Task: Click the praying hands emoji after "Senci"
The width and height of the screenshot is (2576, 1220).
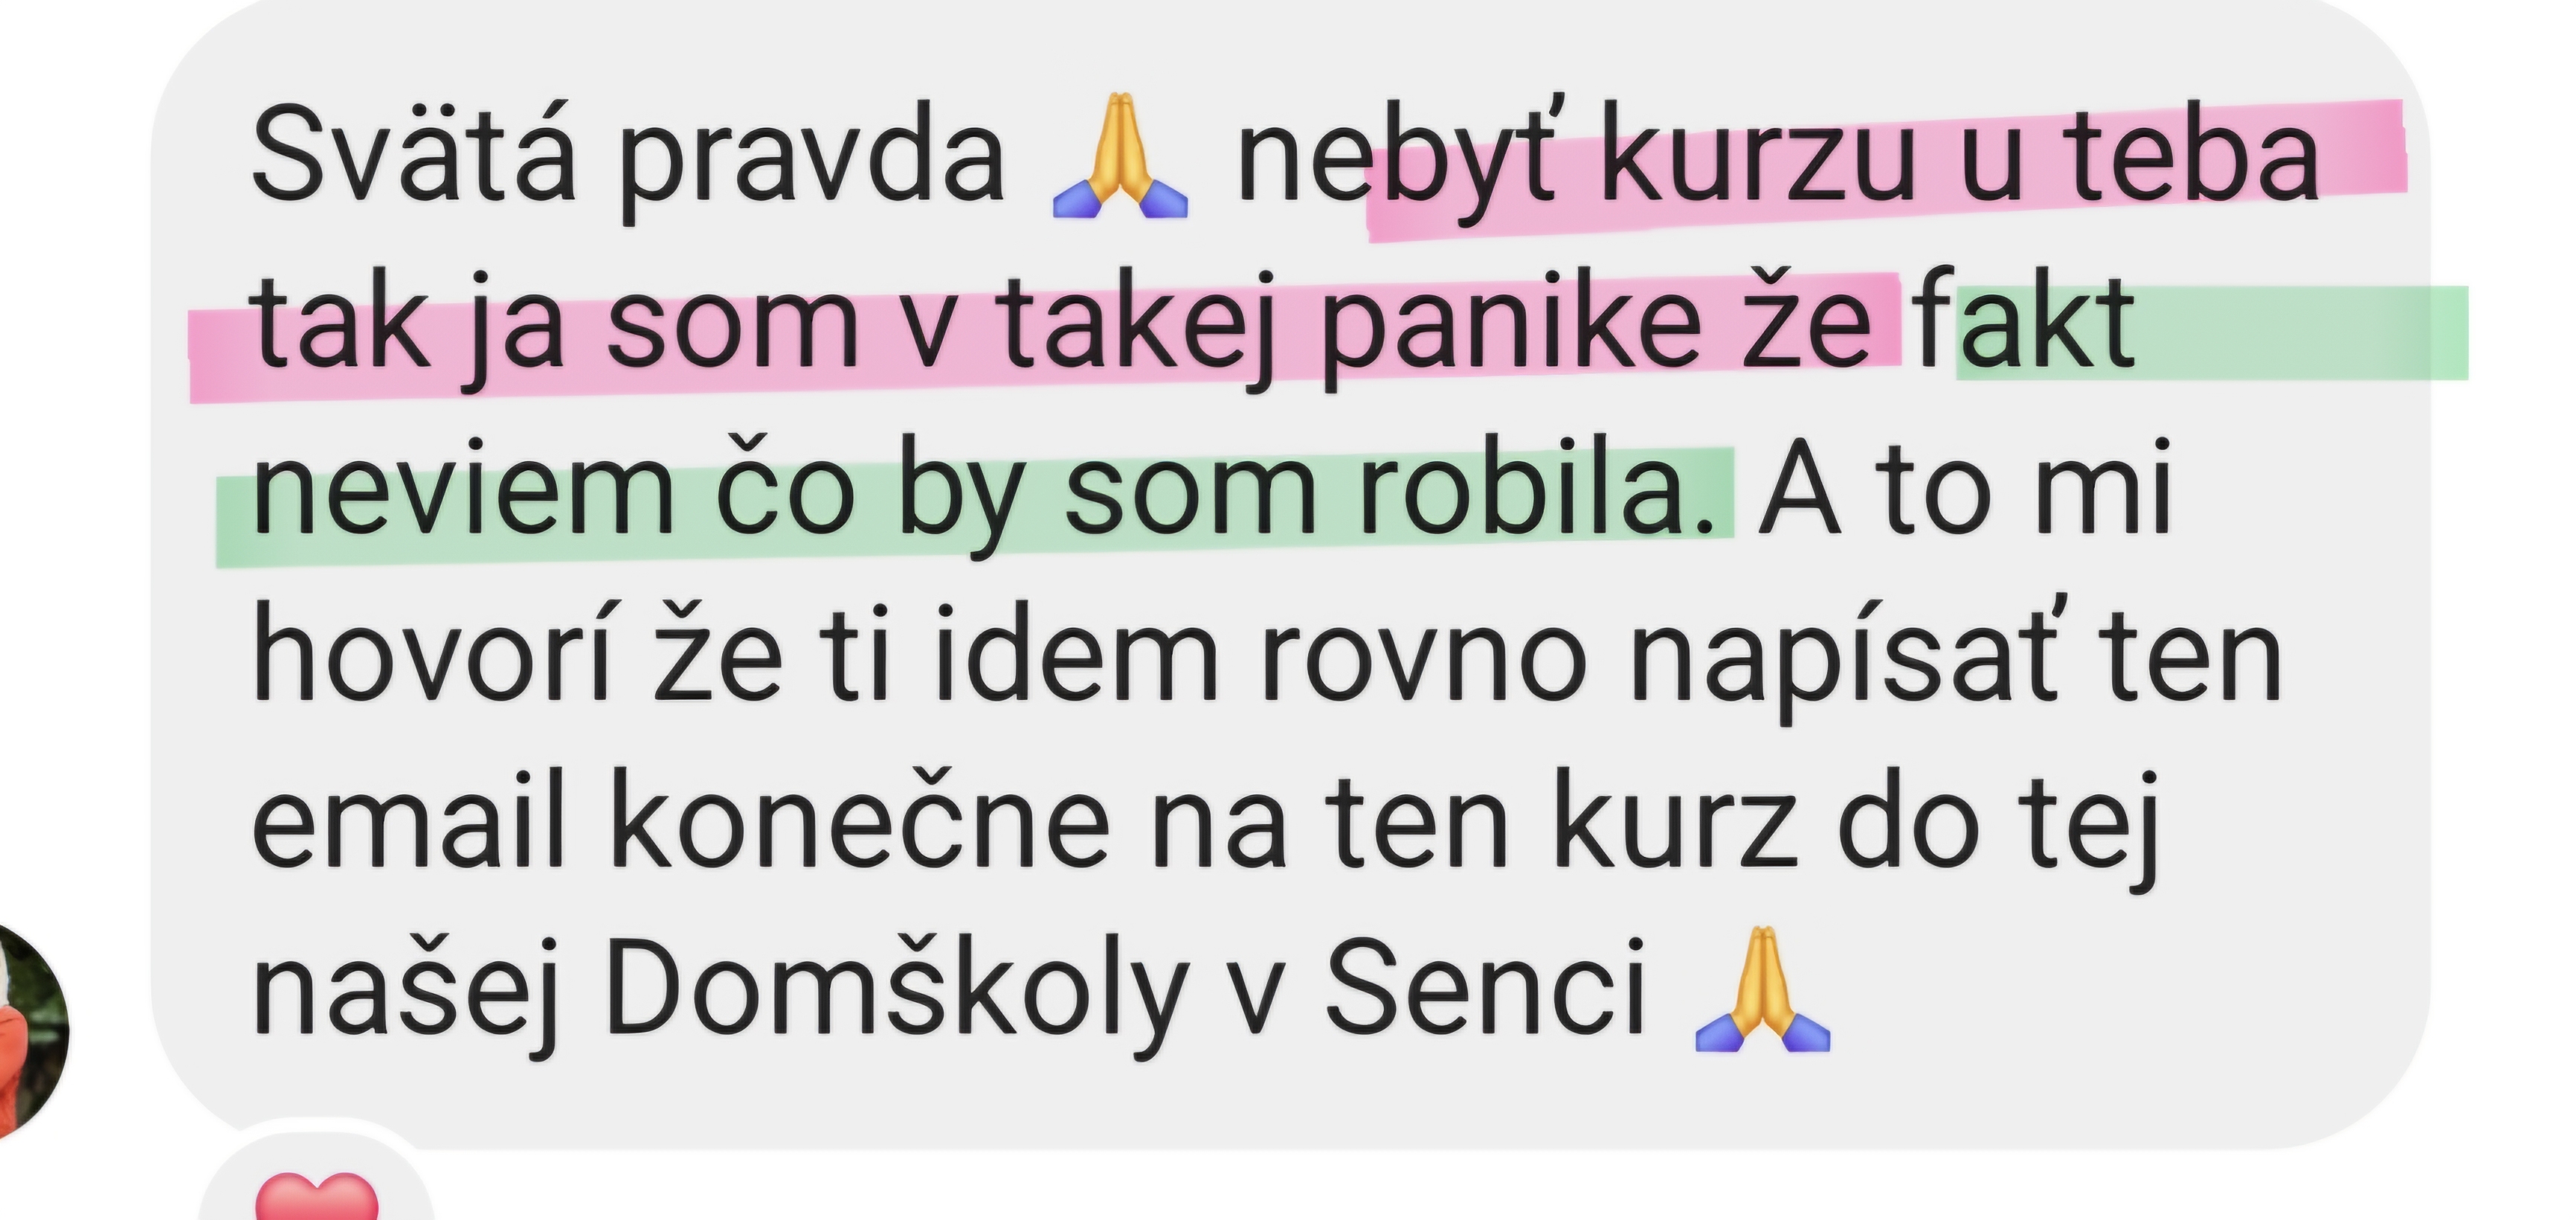Action: pyautogui.click(x=1763, y=990)
